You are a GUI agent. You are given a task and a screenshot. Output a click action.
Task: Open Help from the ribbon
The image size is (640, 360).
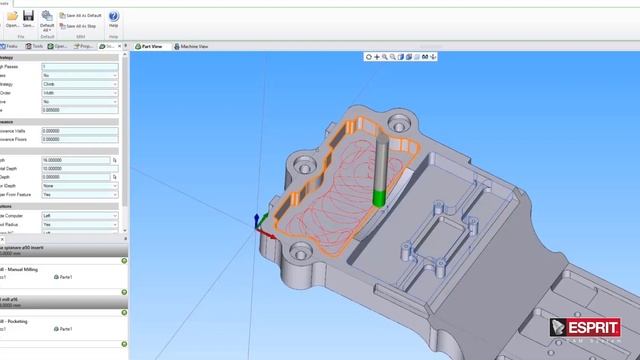click(x=113, y=19)
